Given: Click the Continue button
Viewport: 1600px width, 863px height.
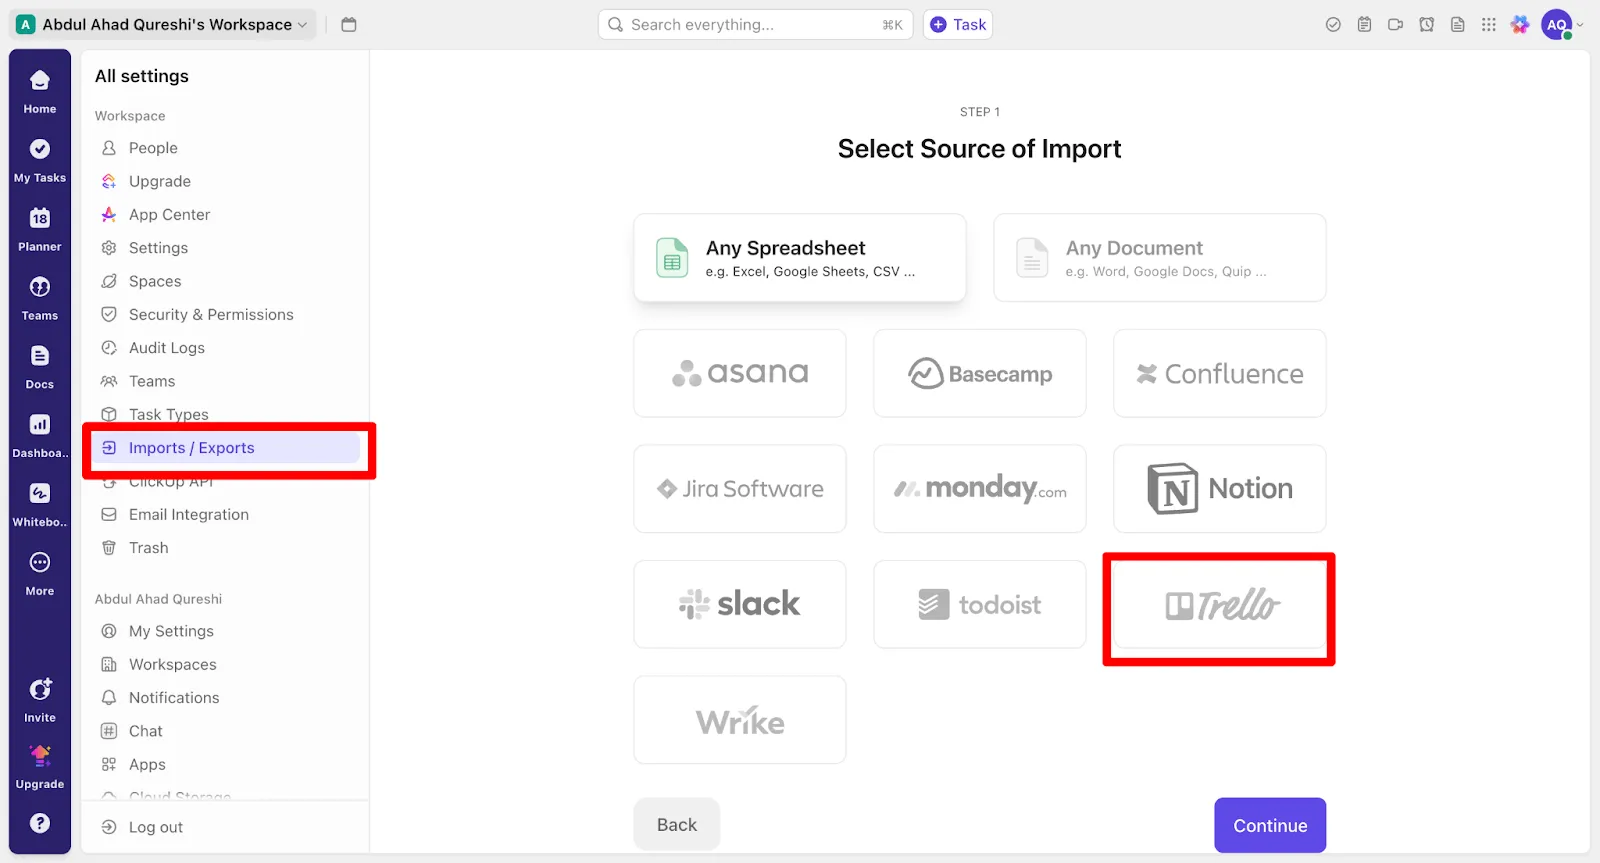Looking at the screenshot, I should [1270, 825].
